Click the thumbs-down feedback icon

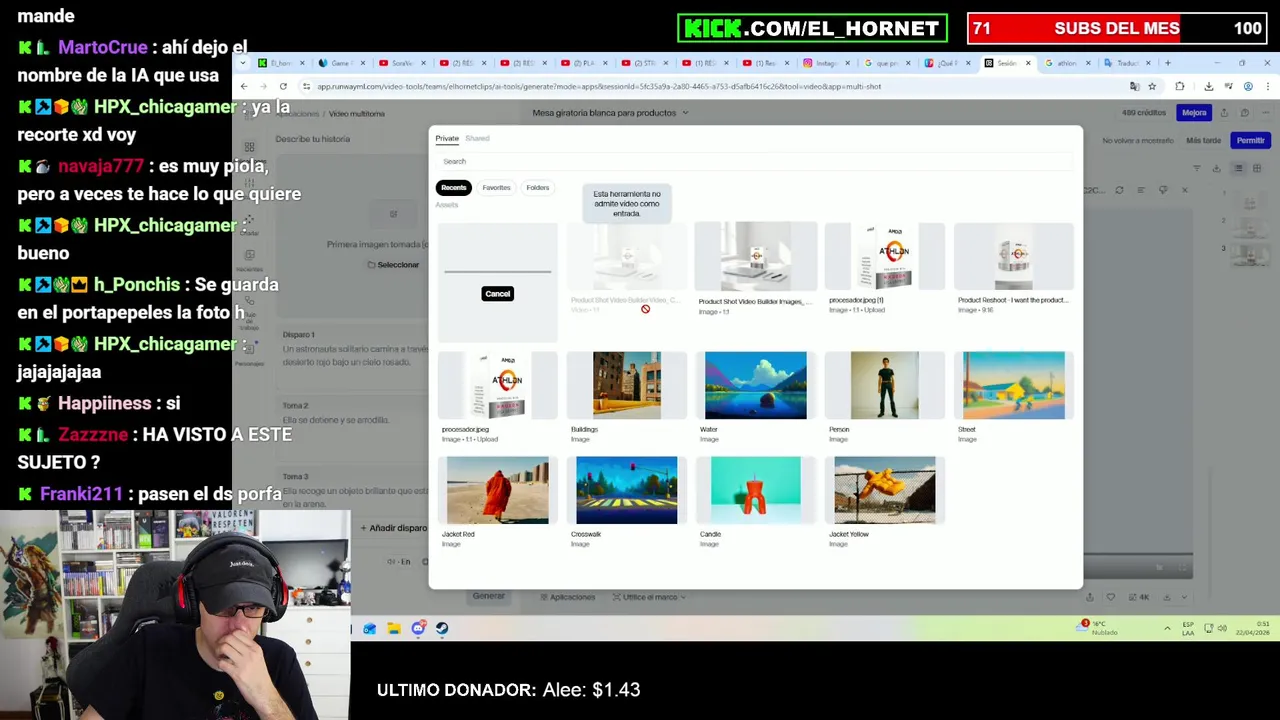1163,190
